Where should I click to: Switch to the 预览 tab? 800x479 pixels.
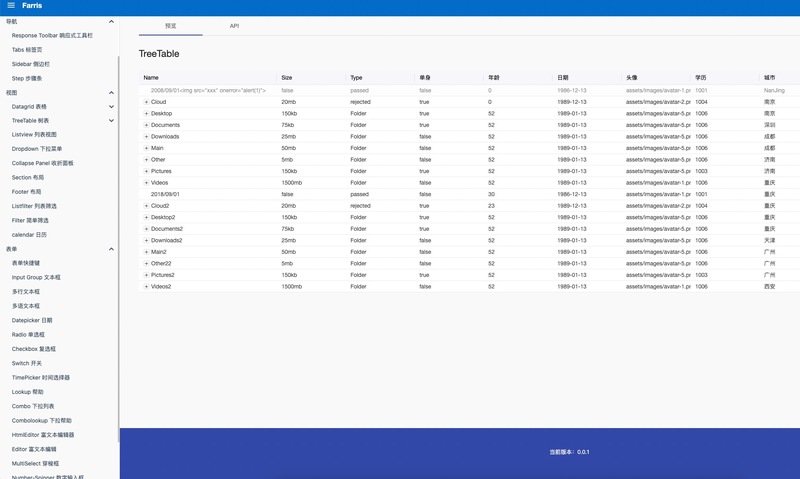(170, 26)
